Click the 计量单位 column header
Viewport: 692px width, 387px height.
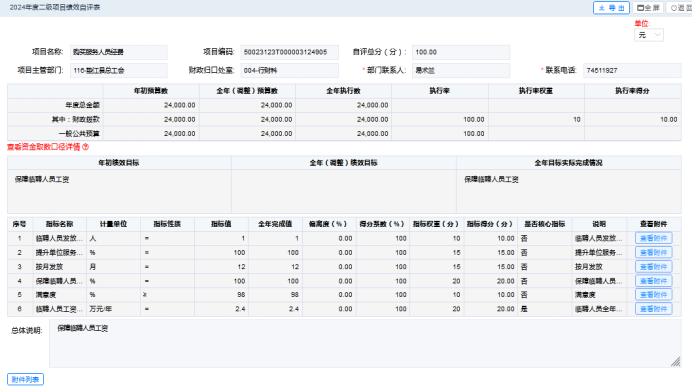click(x=113, y=224)
